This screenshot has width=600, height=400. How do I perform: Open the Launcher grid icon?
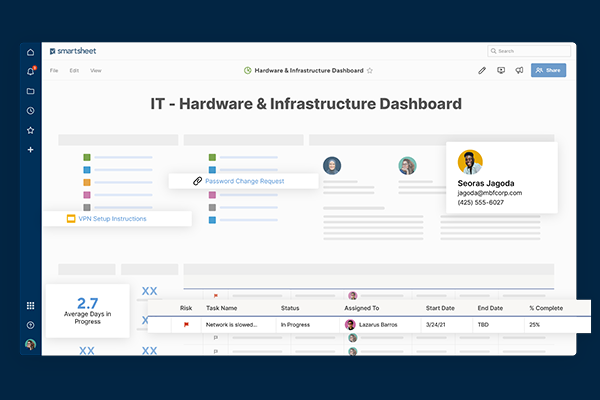[x=31, y=305]
